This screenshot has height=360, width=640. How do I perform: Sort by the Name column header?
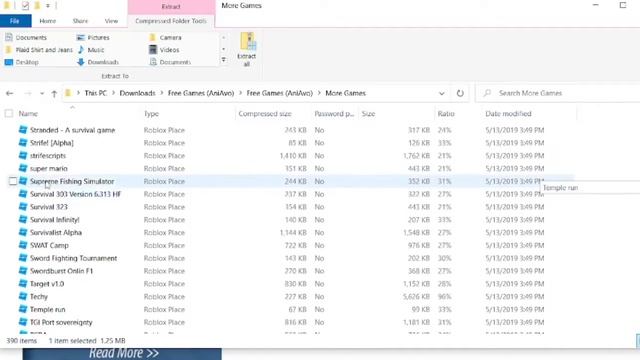[x=28, y=113]
